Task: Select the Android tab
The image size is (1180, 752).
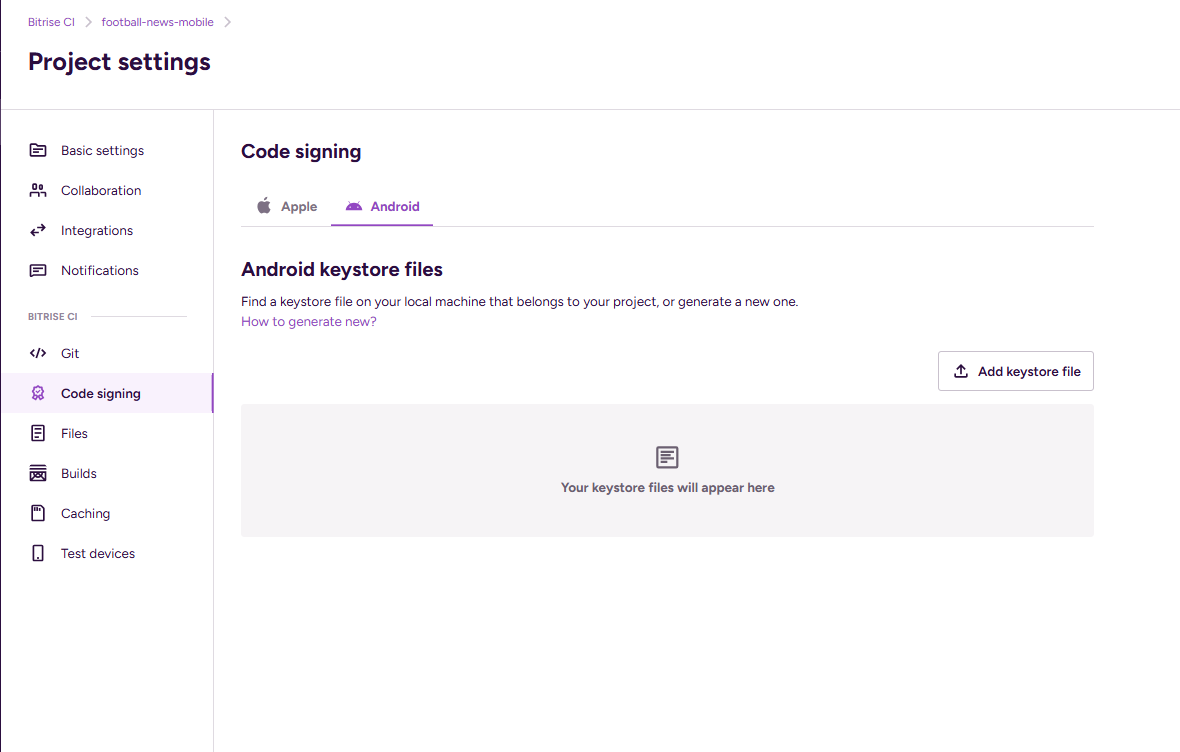Action: [x=382, y=206]
